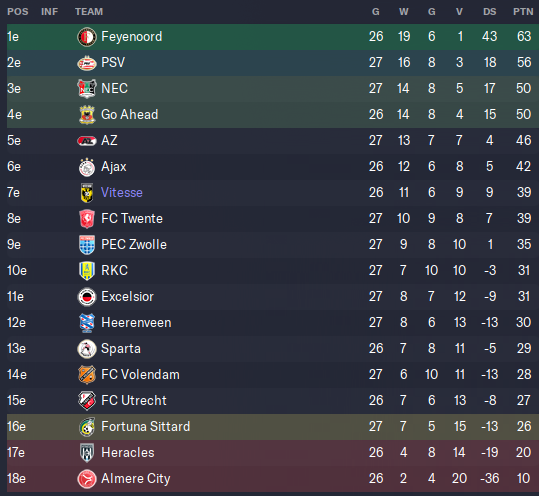Click the Heracles club crest
539x496 pixels.
point(87,453)
